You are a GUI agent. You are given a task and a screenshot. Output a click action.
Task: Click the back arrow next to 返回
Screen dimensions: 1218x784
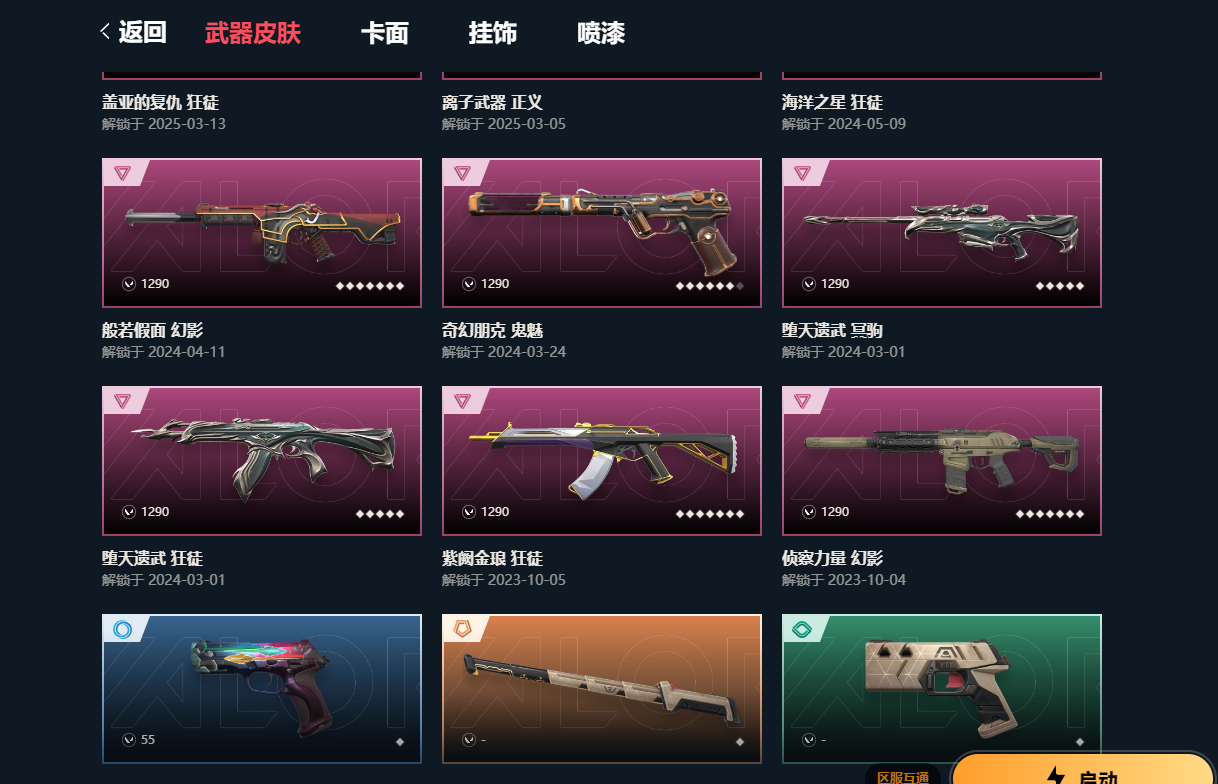pyautogui.click(x=105, y=32)
